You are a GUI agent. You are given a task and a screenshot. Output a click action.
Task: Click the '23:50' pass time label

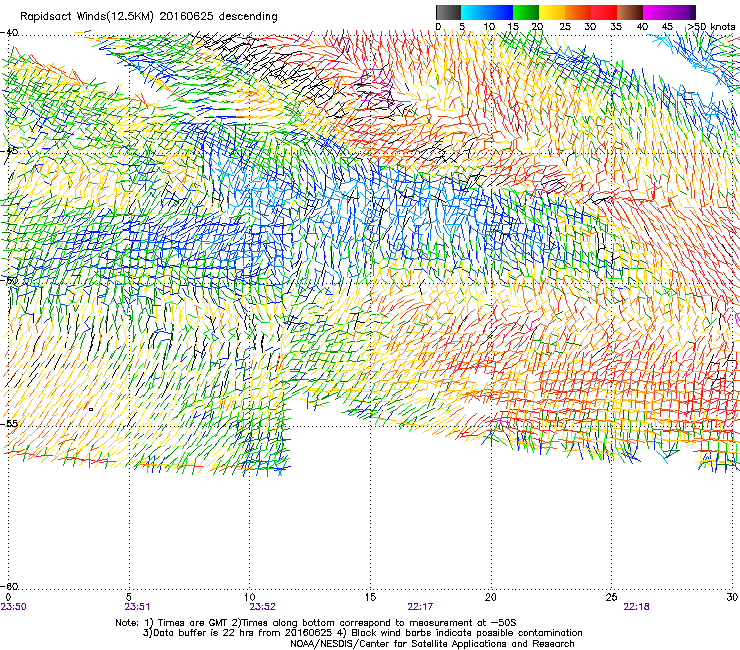click(x=14, y=607)
